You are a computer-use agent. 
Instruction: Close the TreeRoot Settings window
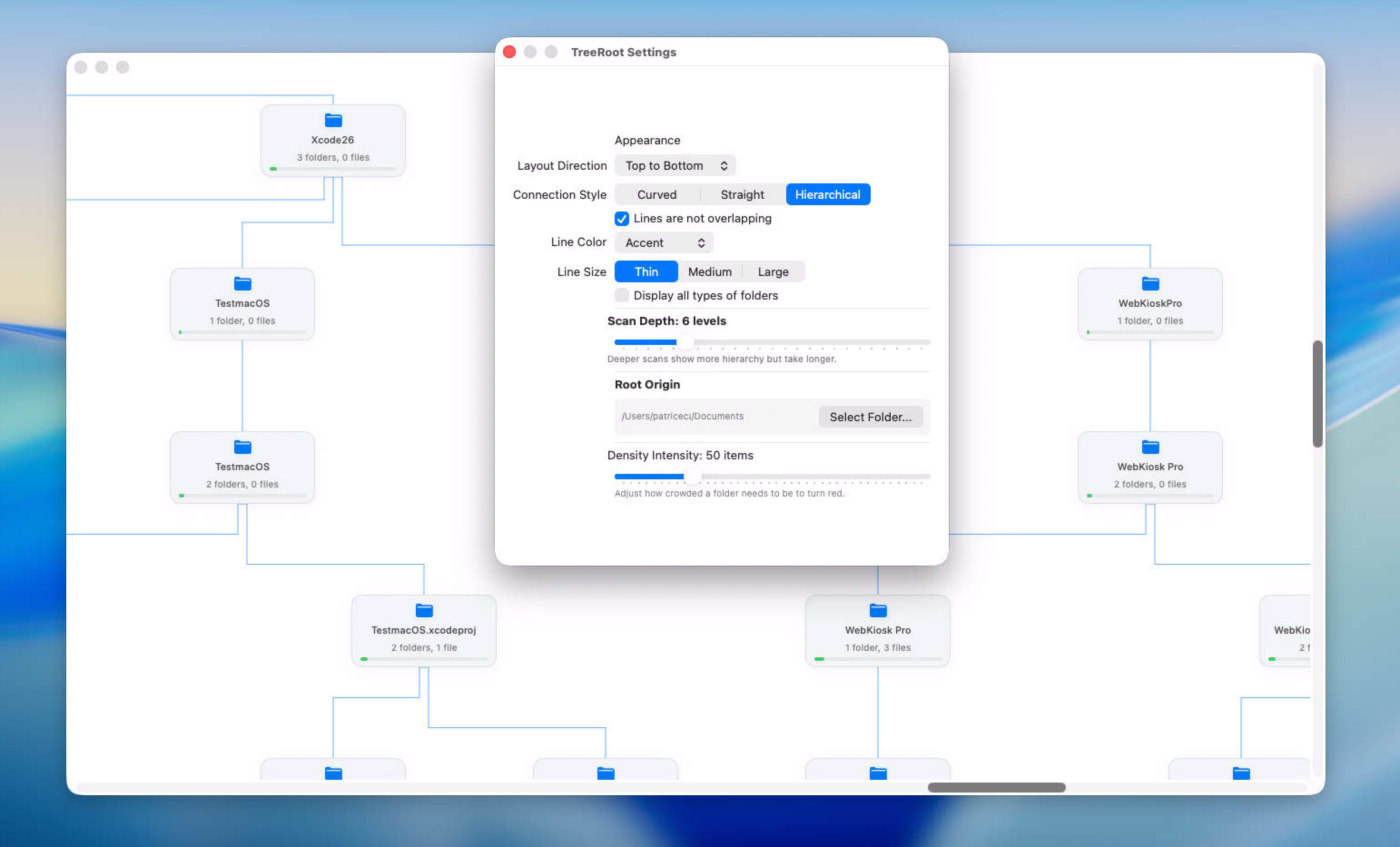tap(509, 52)
